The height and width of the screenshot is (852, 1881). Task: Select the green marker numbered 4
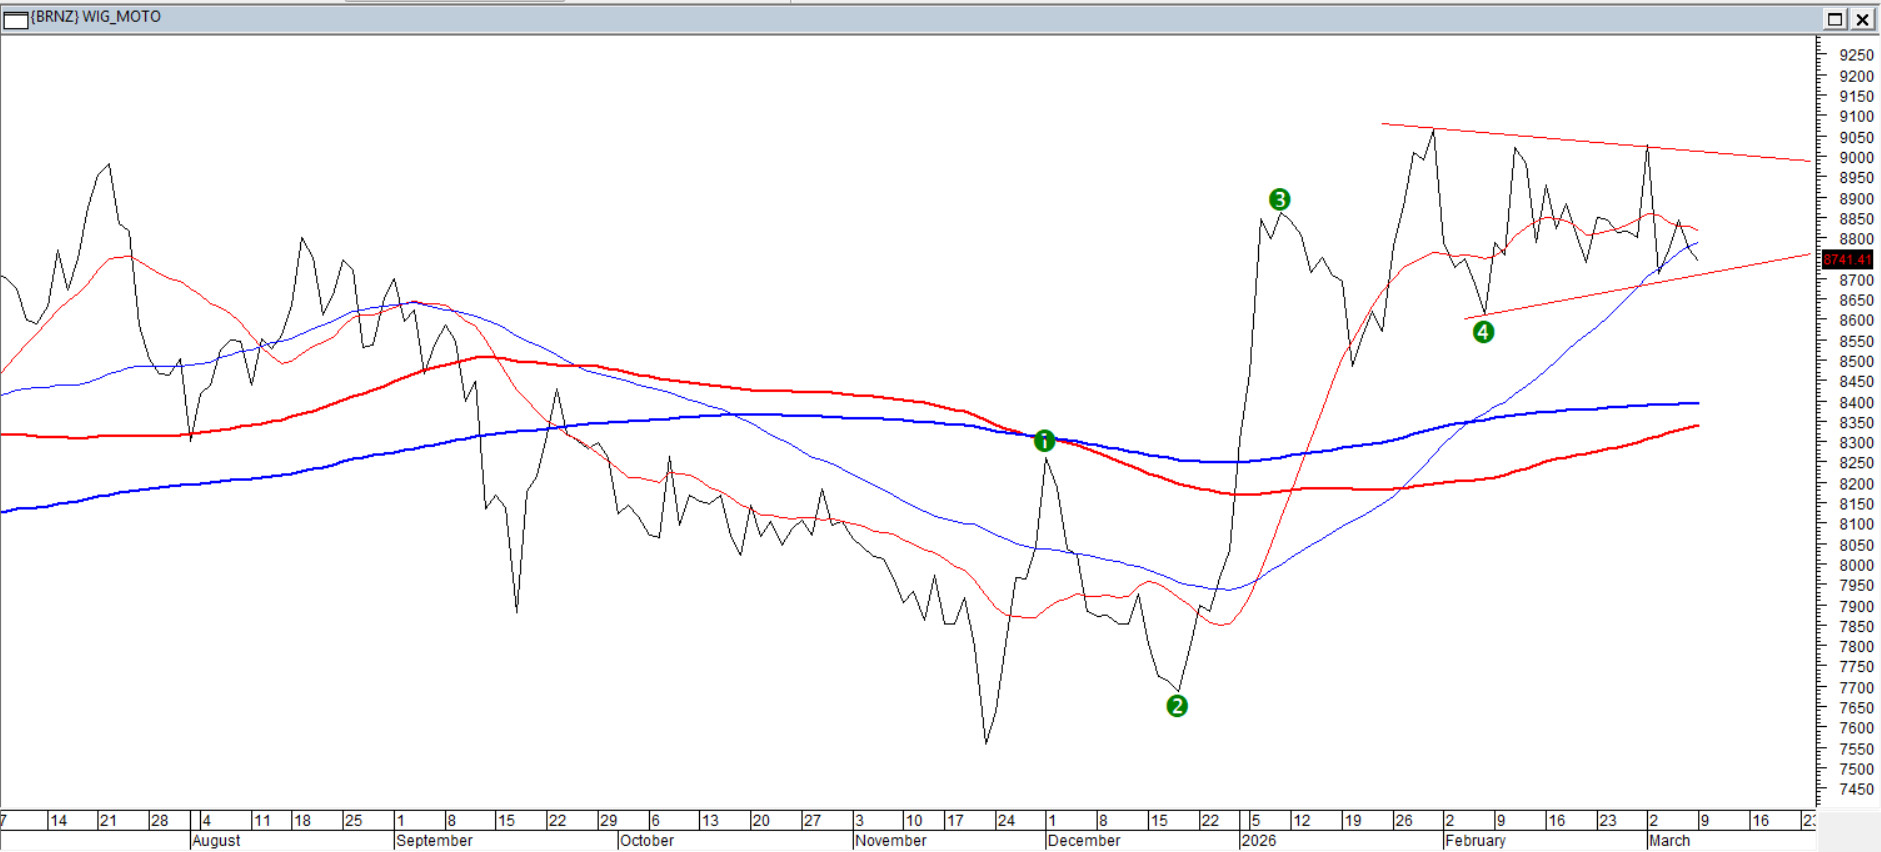point(1483,332)
